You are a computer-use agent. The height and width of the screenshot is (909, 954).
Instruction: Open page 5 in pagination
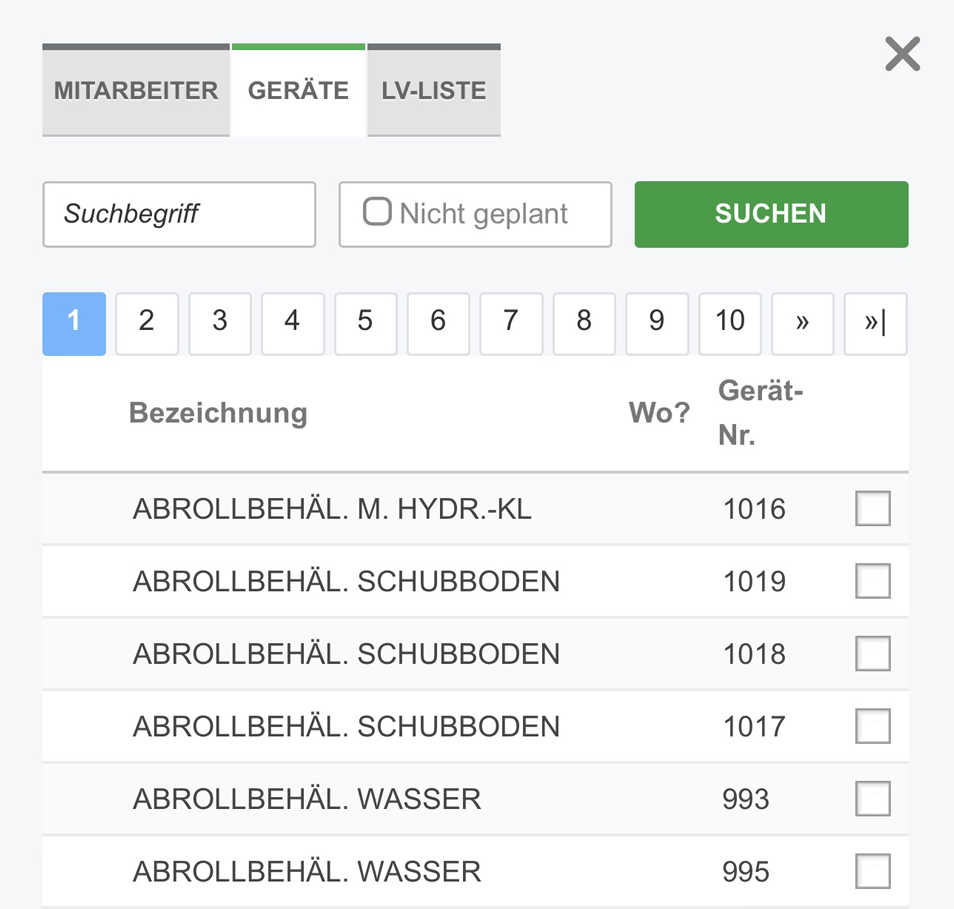click(365, 322)
